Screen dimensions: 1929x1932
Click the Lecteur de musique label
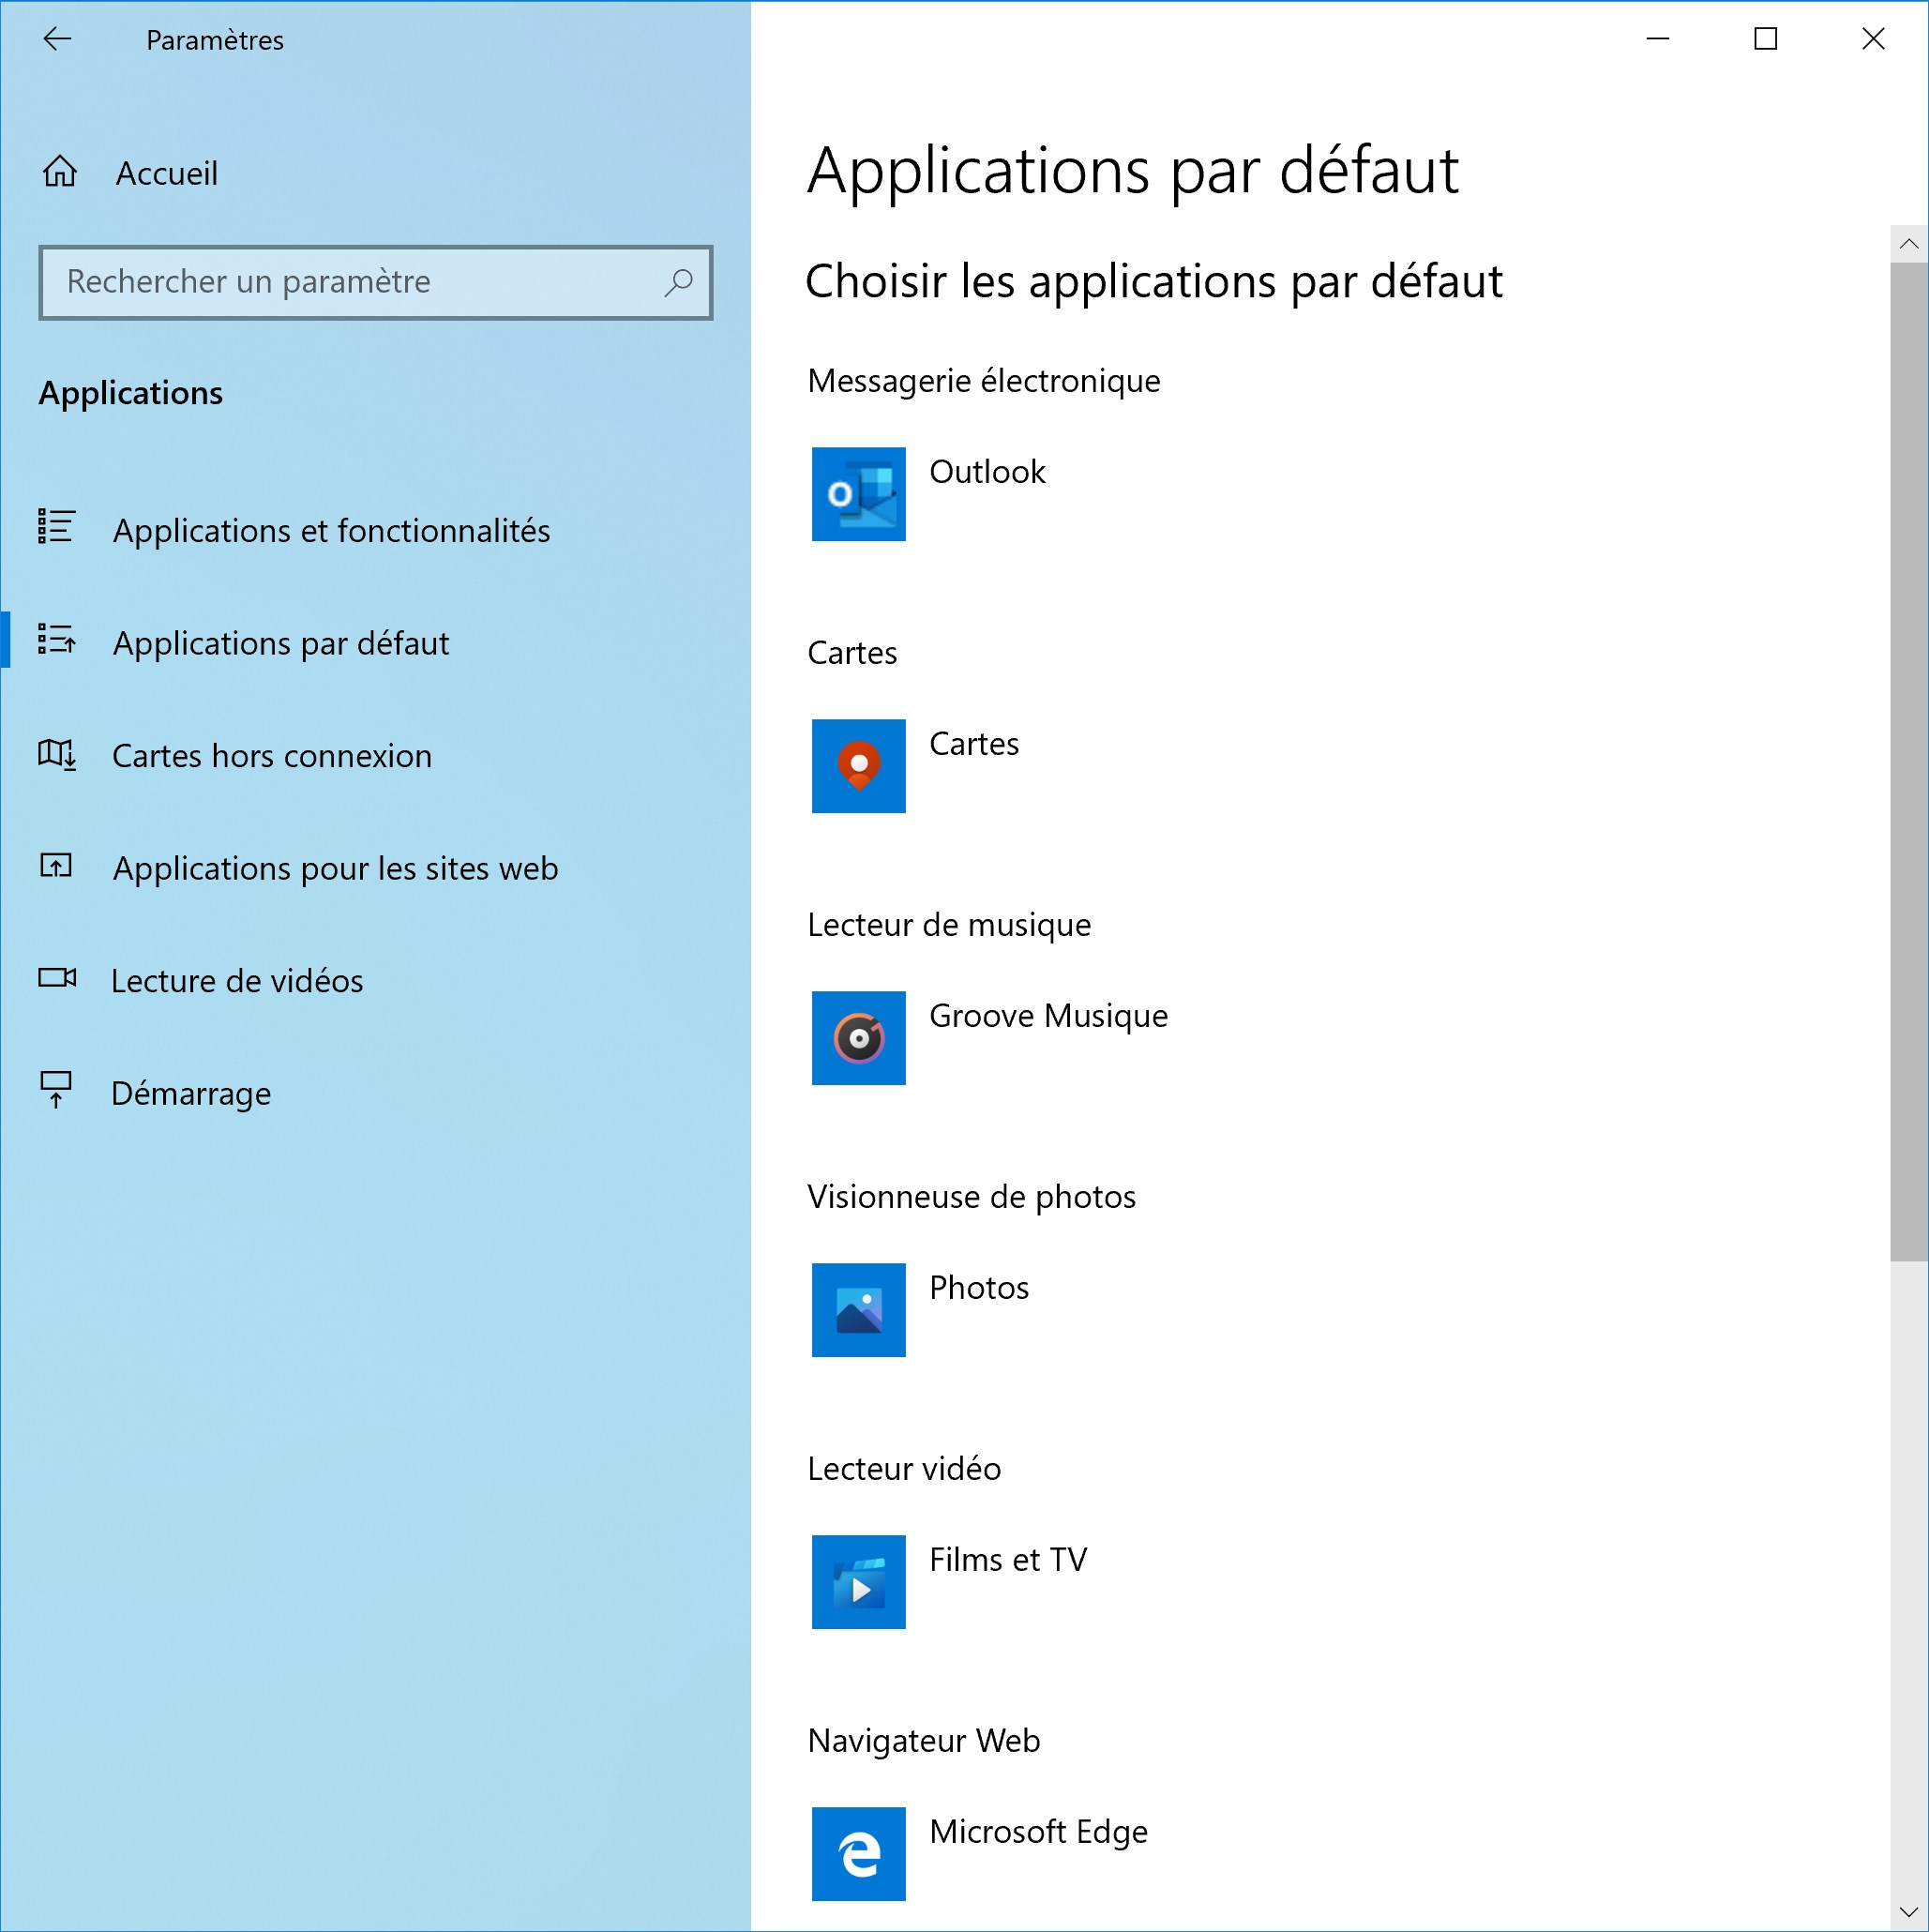tap(949, 925)
